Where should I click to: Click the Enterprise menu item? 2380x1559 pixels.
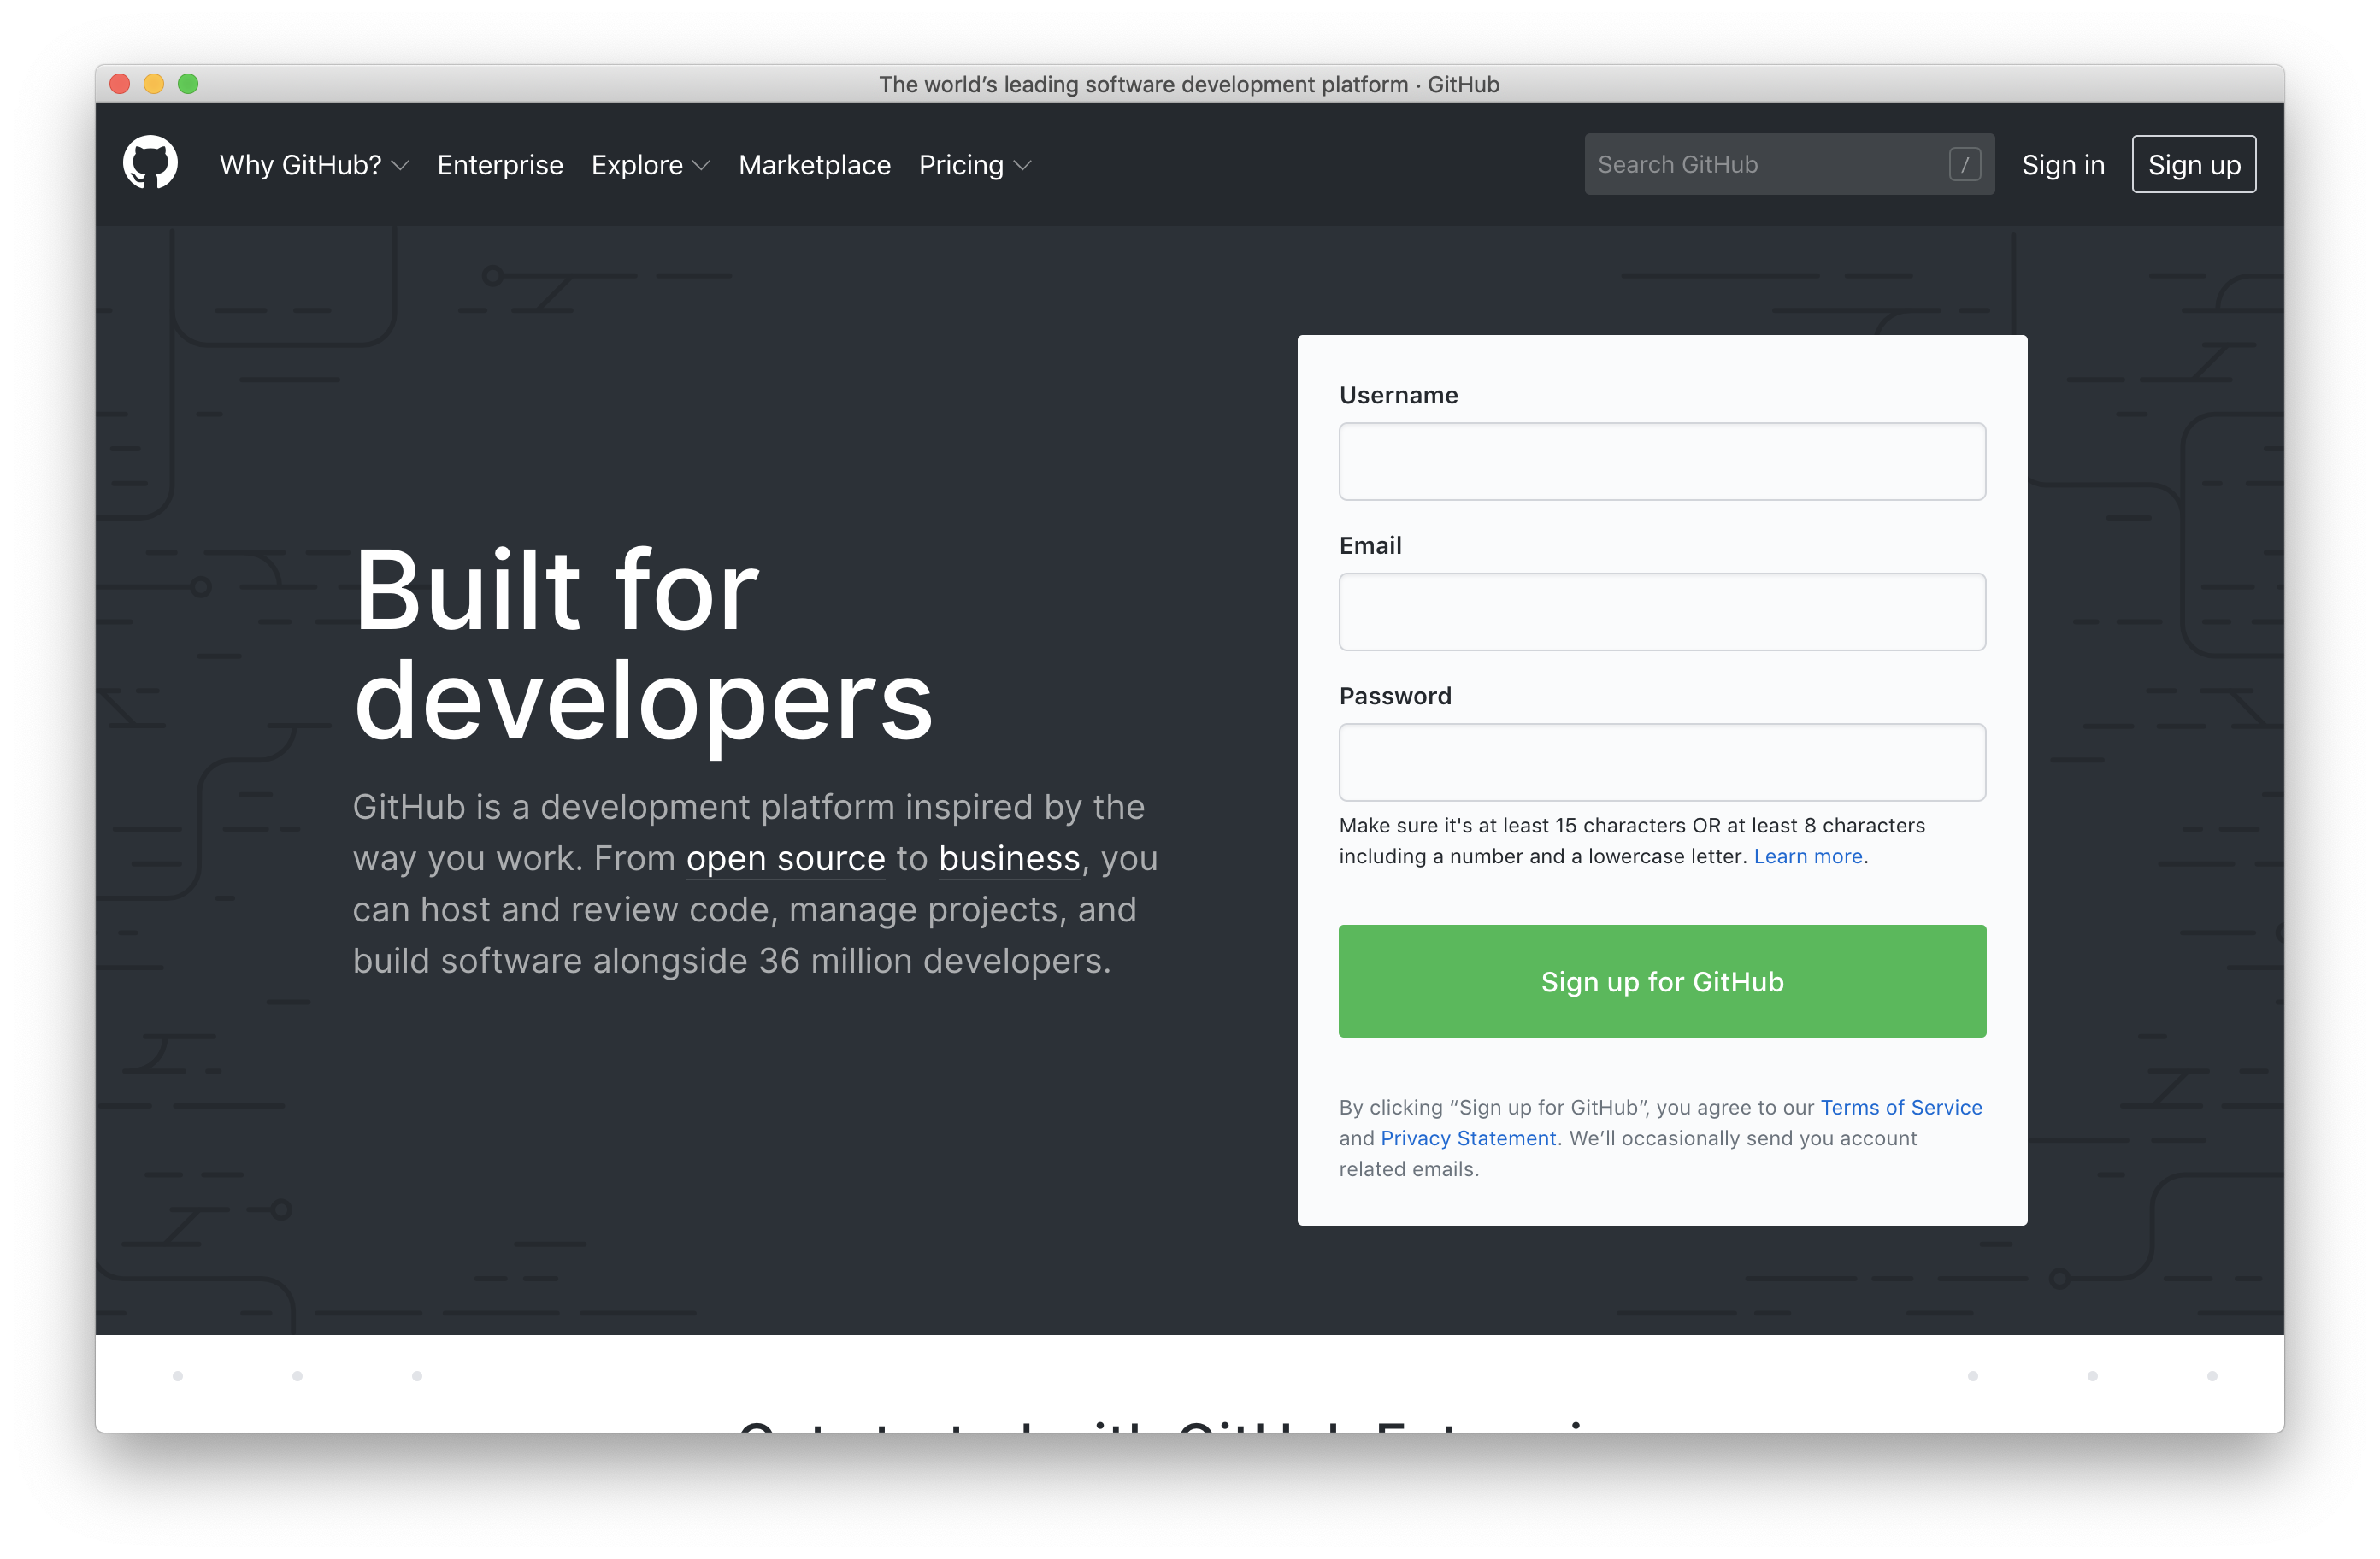point(501,165)
